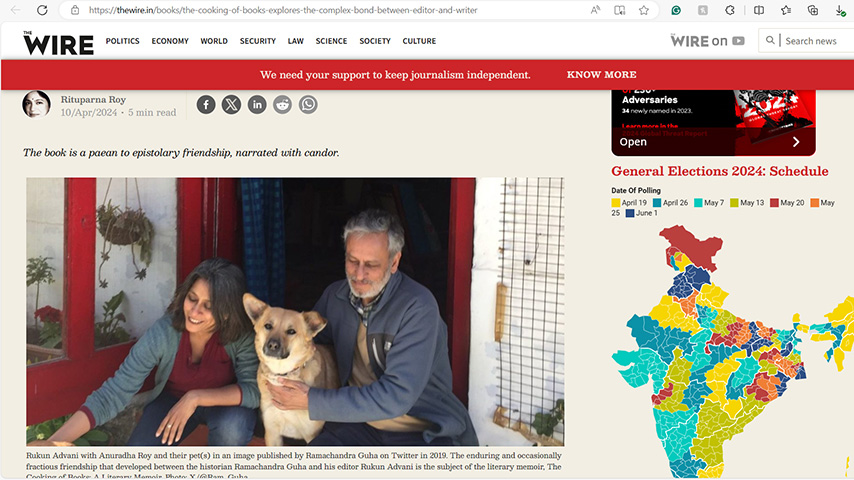
Task: Open The Wire homepage logo
Action: (58, 42)
